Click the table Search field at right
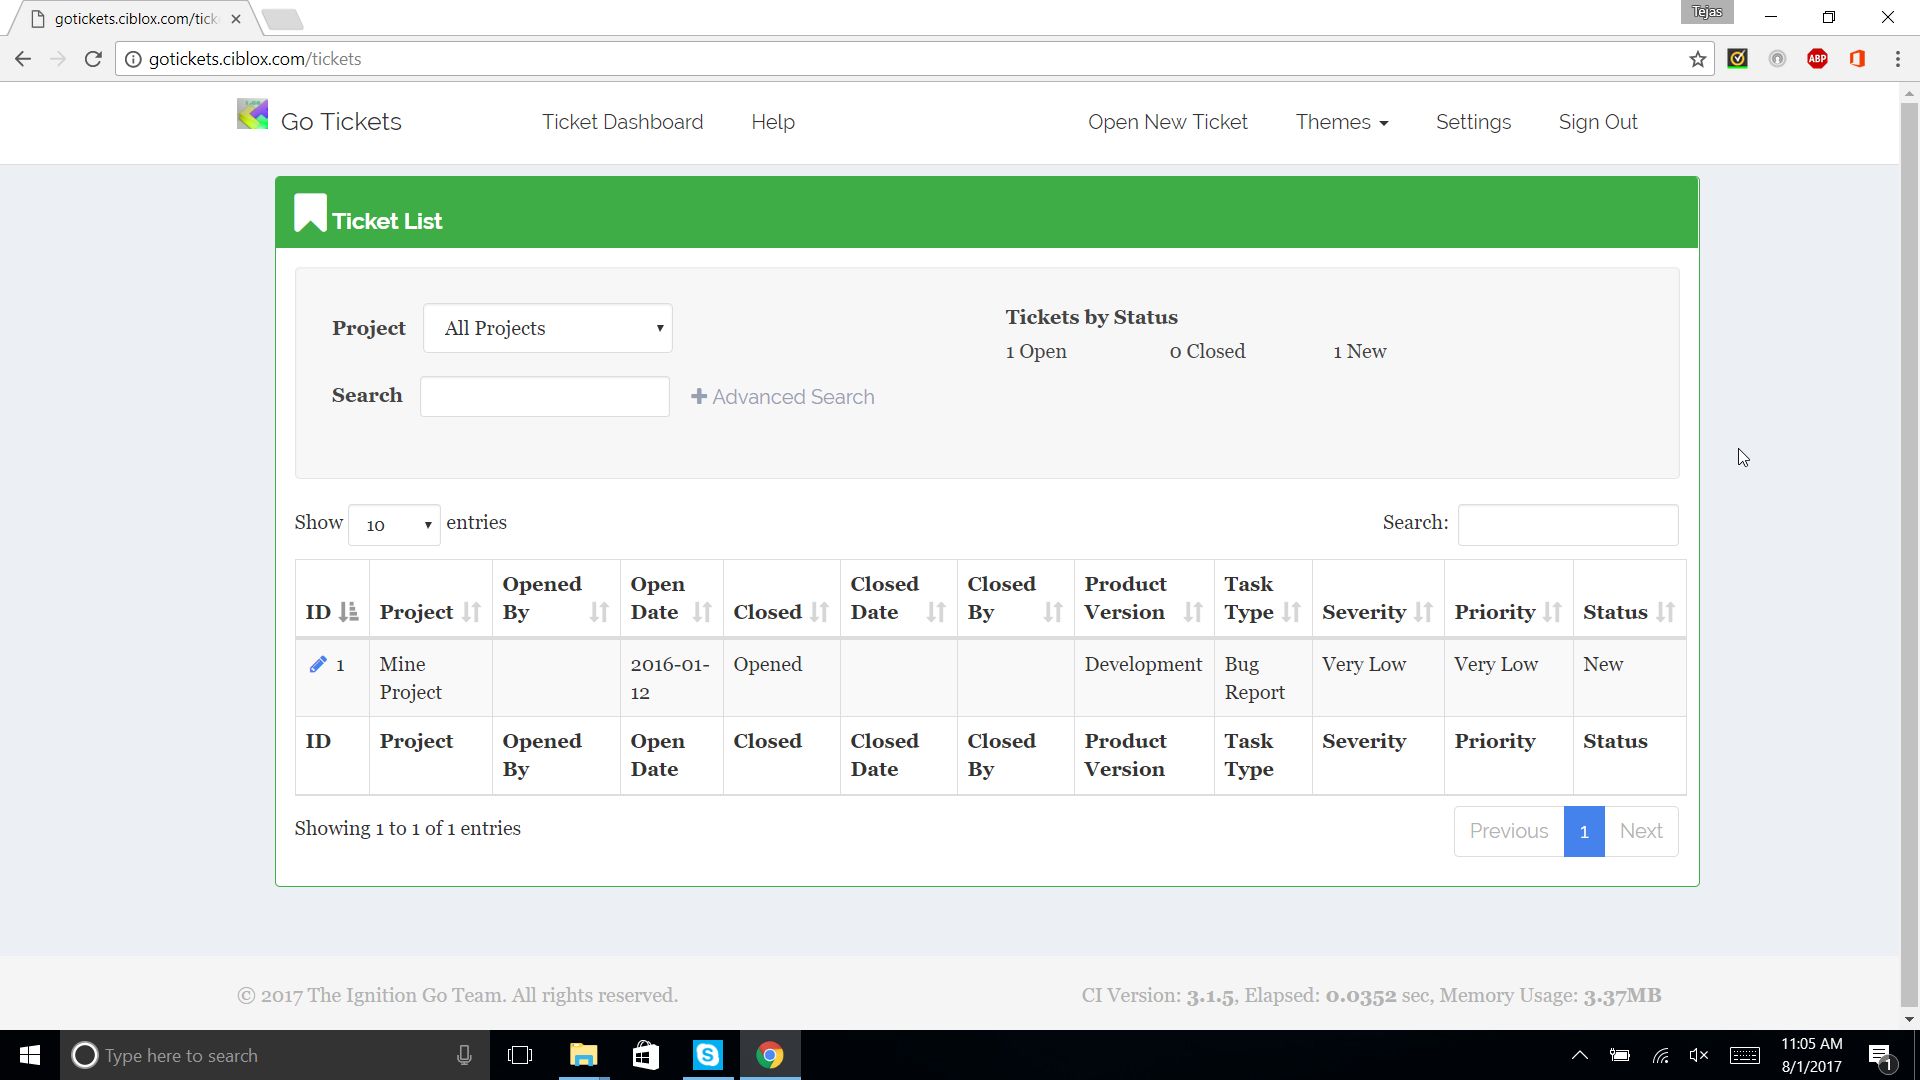1920x1080 pixels. (x=1567, y=525)
